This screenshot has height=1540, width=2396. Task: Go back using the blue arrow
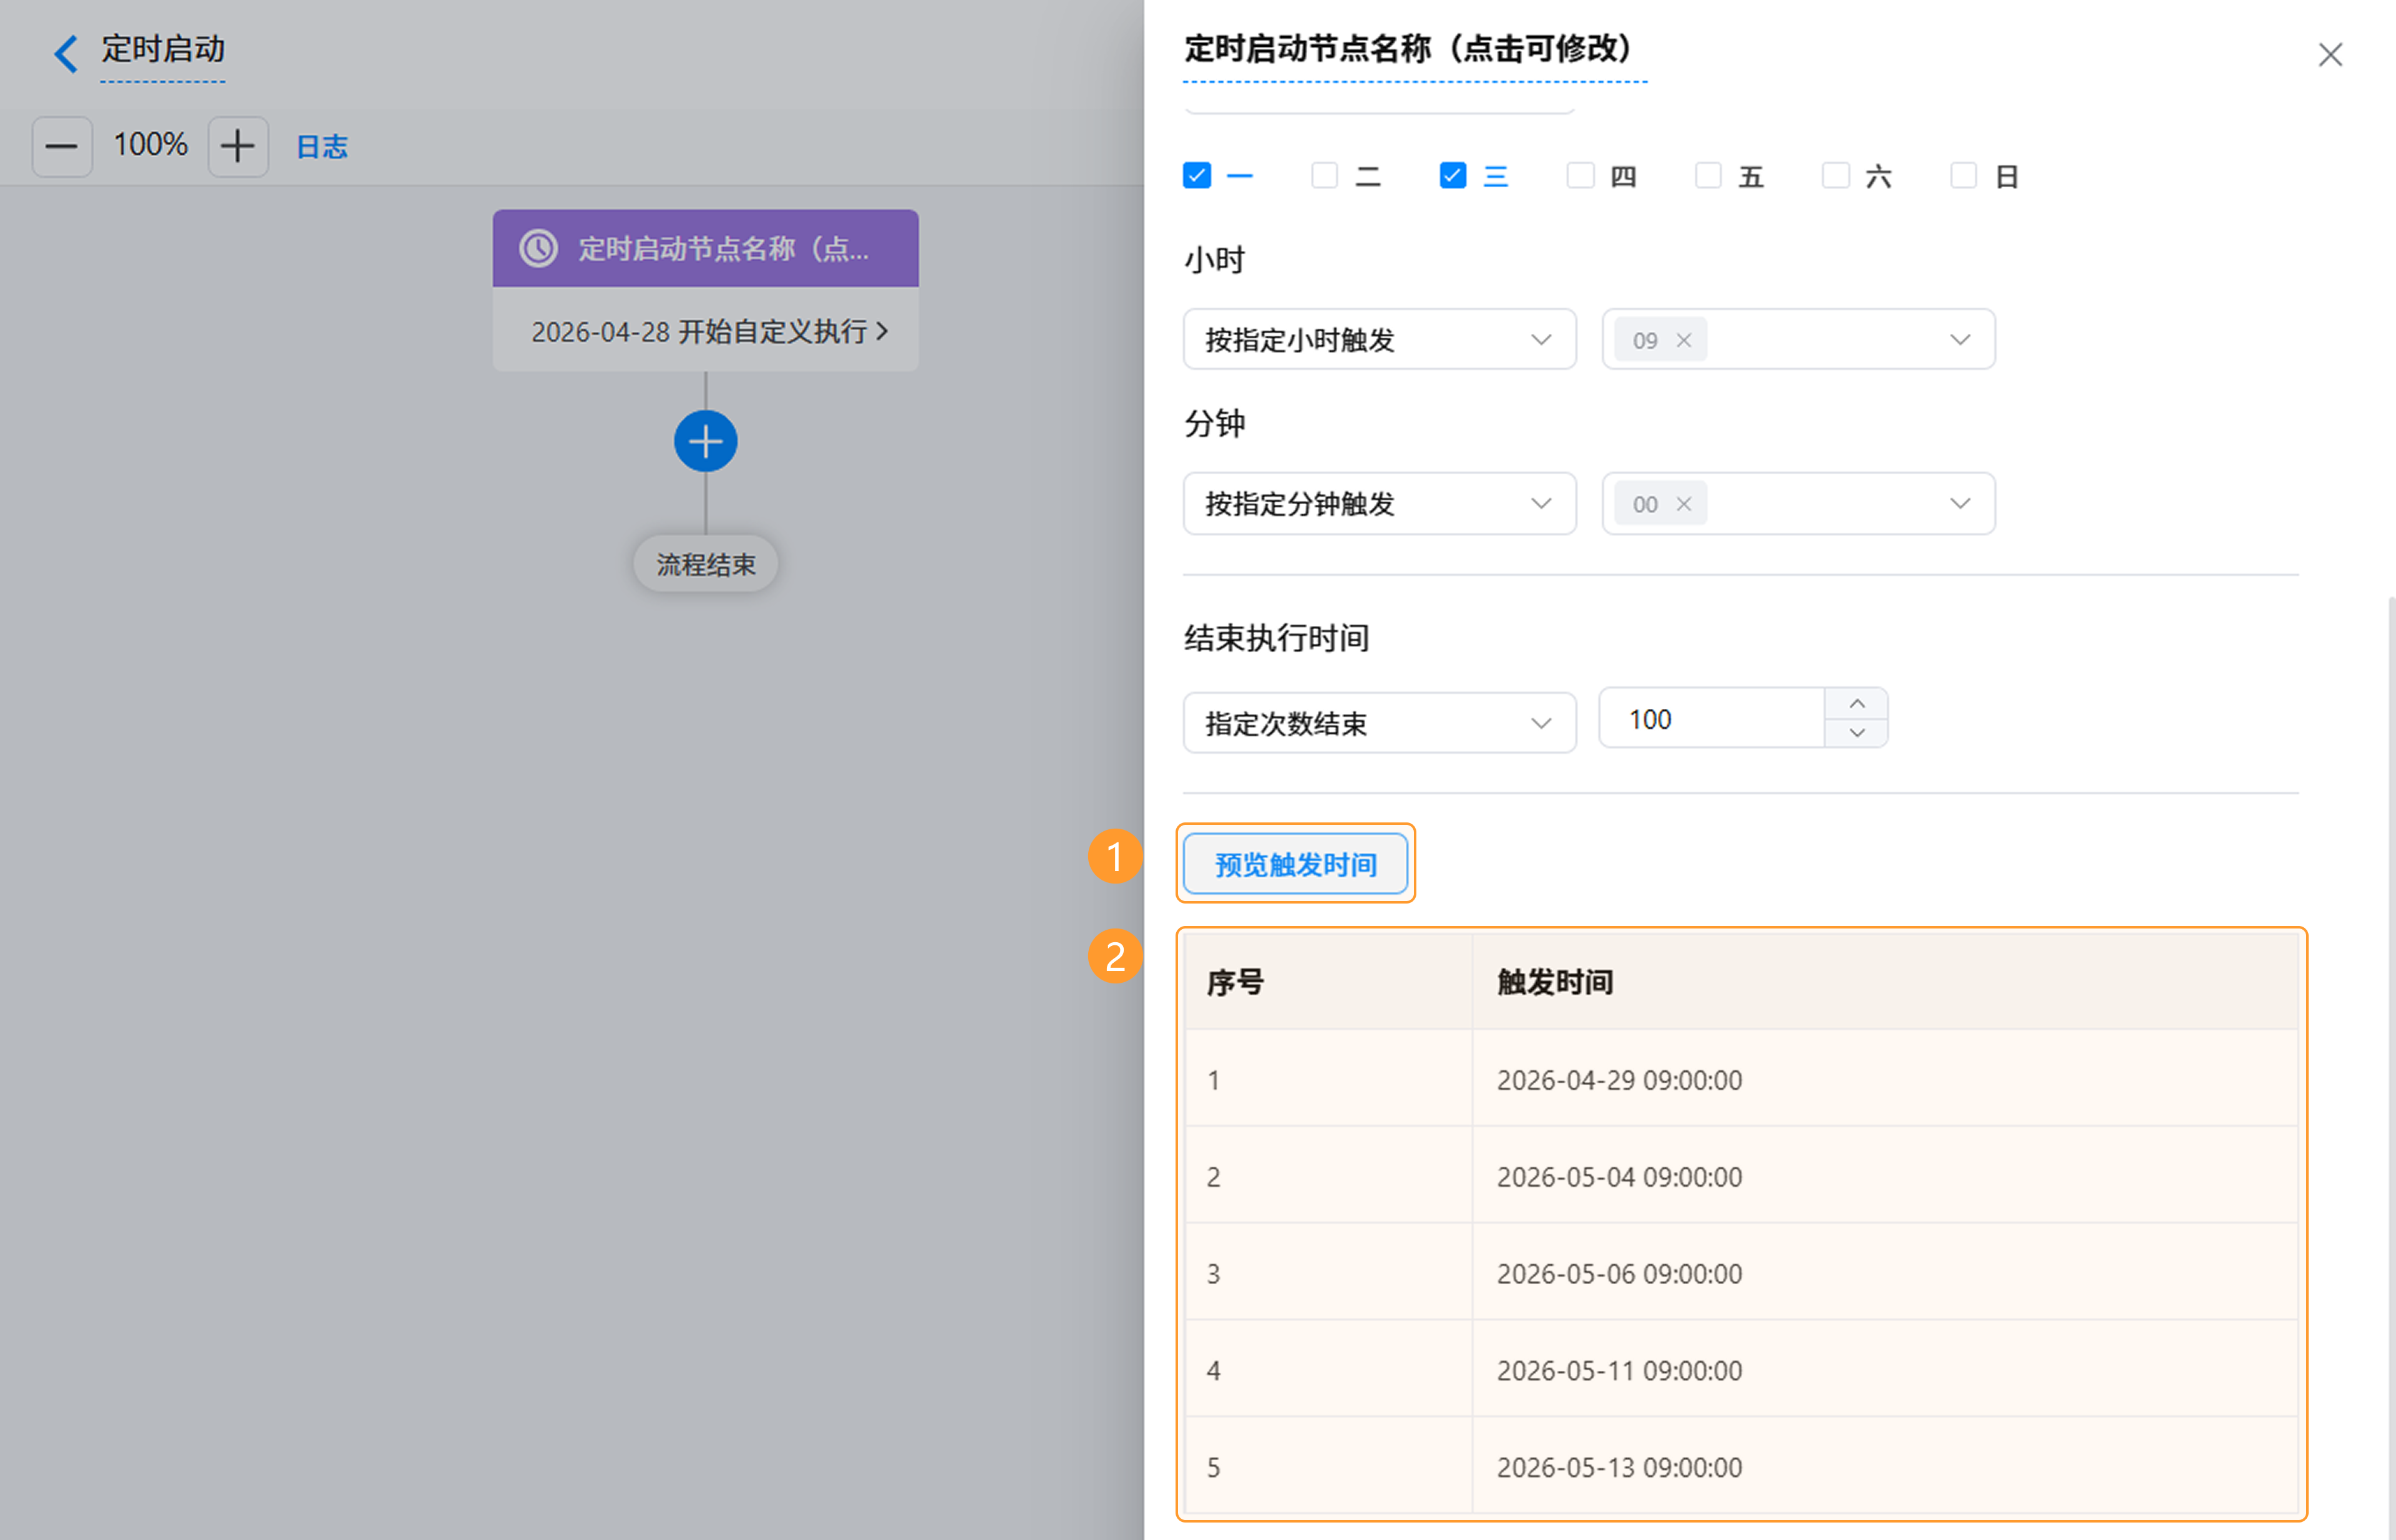pyautogui.click(x=66, y=53)
